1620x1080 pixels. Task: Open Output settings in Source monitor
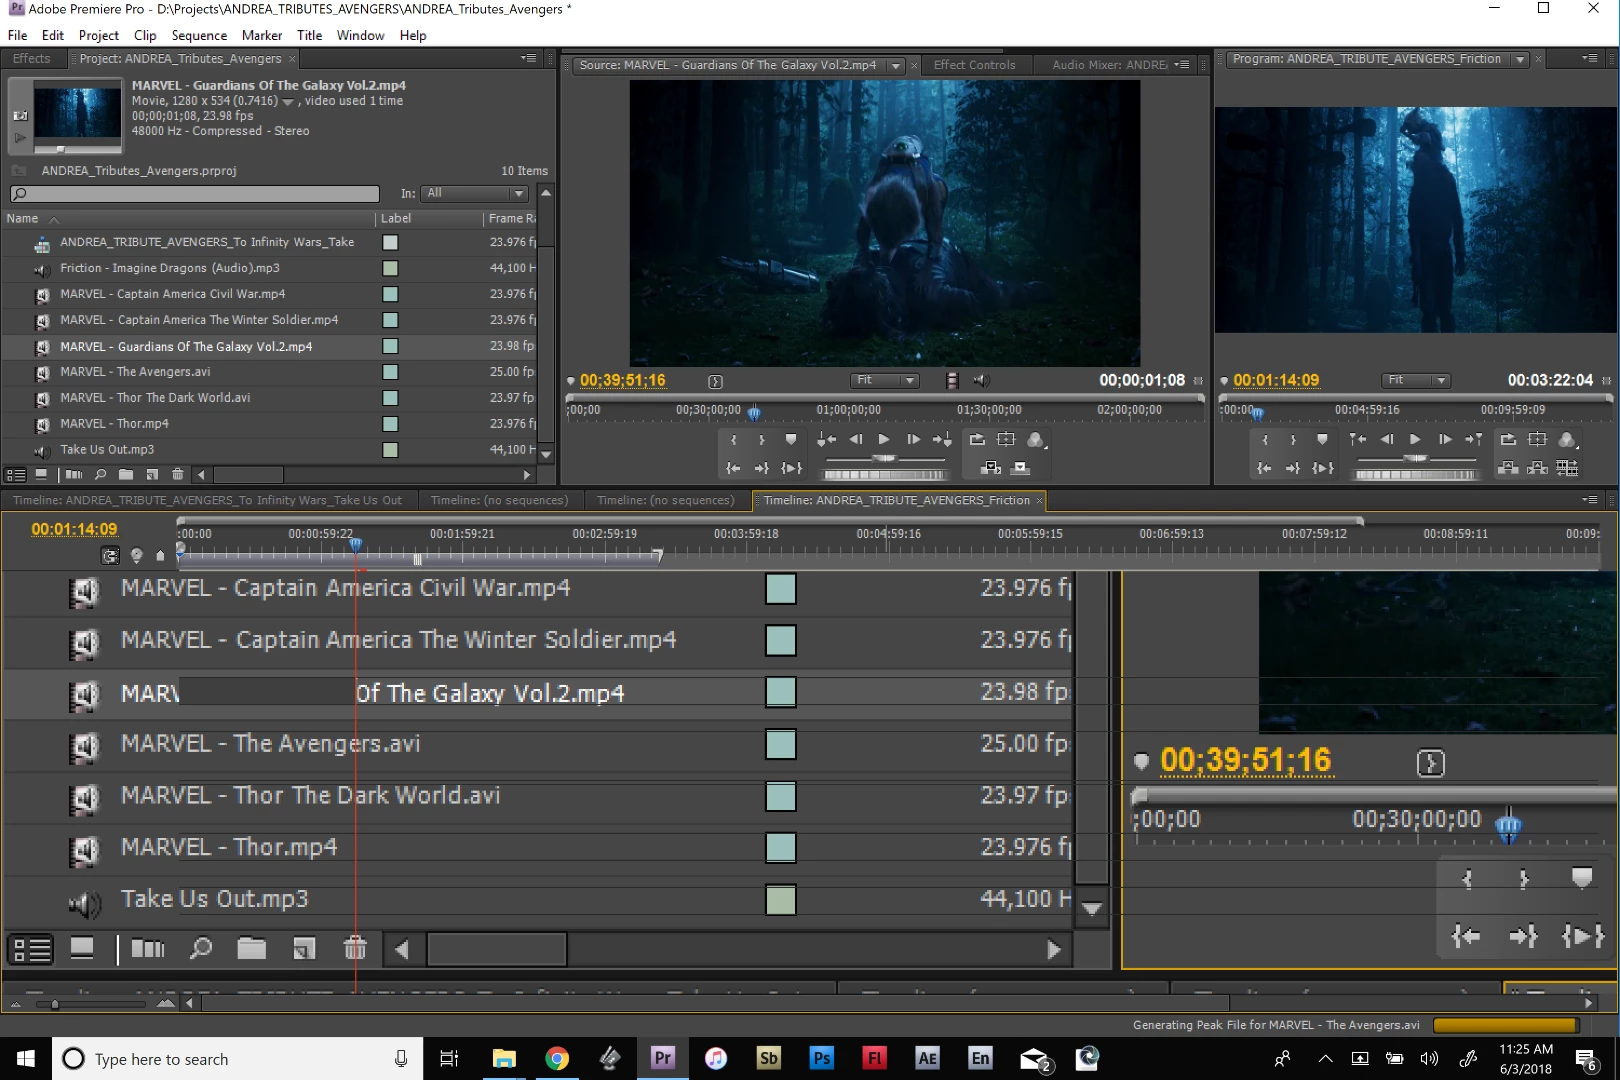click(x=1036, y=439)
